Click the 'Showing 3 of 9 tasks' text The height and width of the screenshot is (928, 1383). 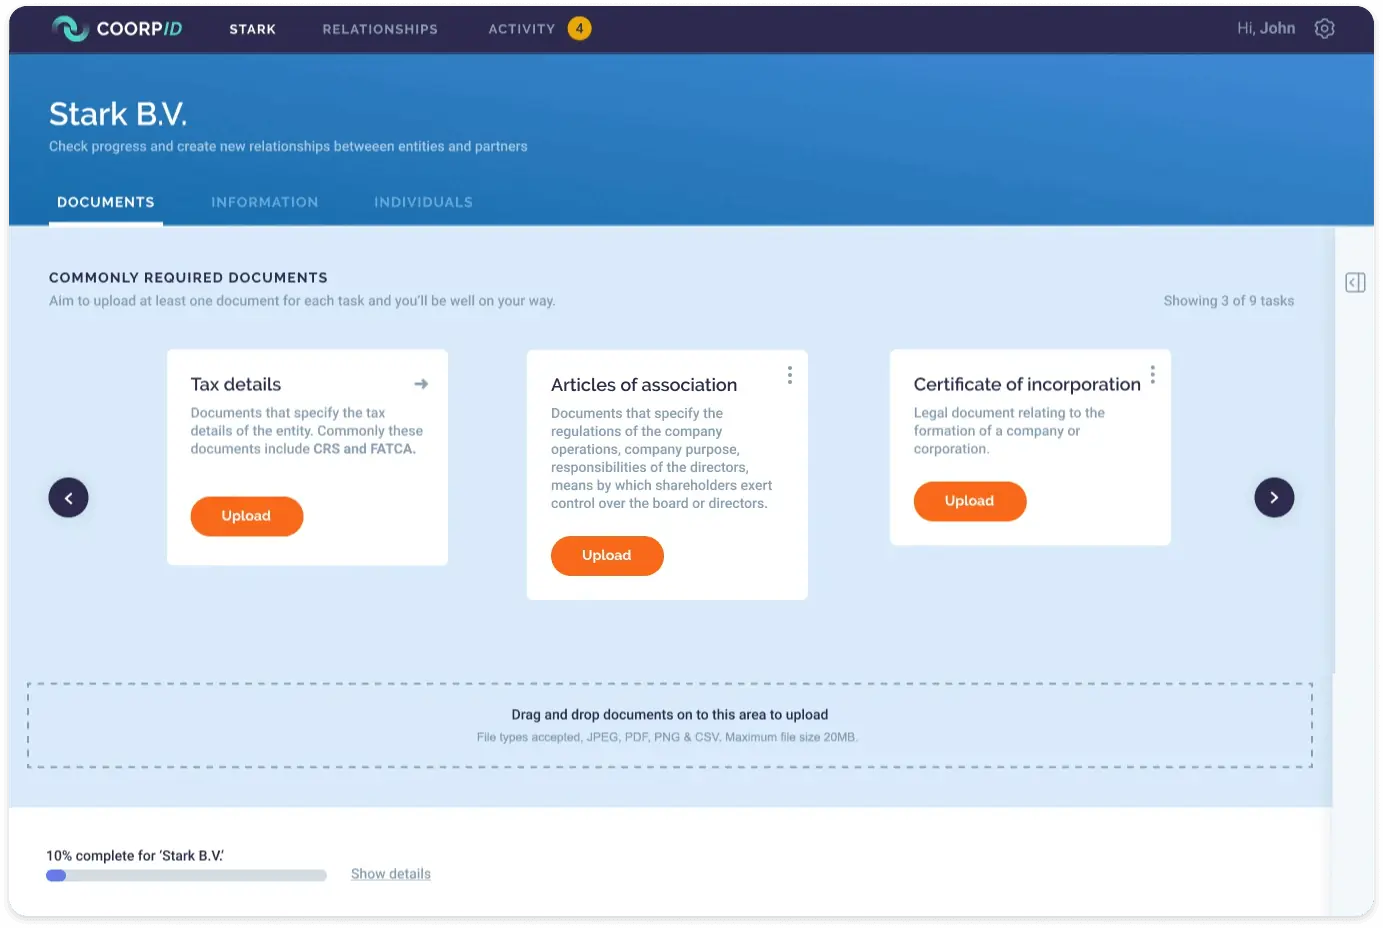[x=1228, y=301]
